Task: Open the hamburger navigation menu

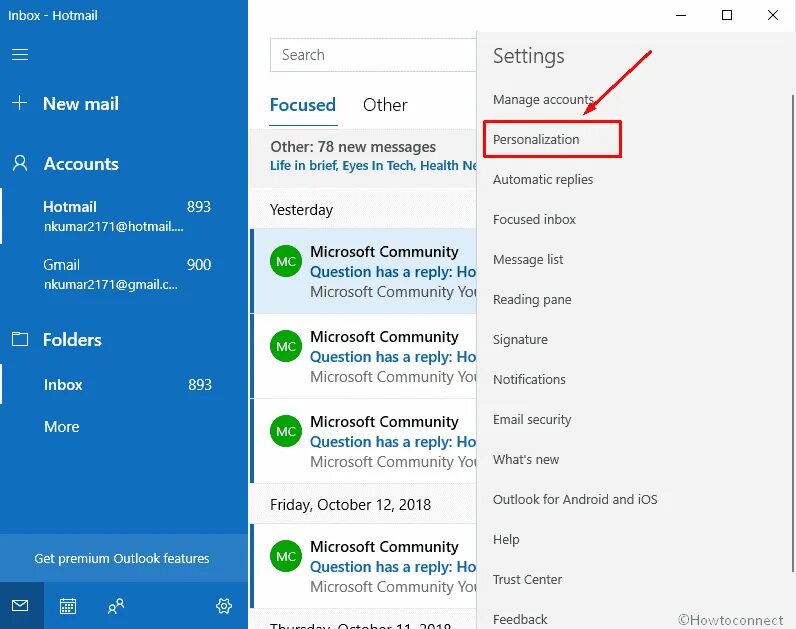Action: click(x=20, y=54)
